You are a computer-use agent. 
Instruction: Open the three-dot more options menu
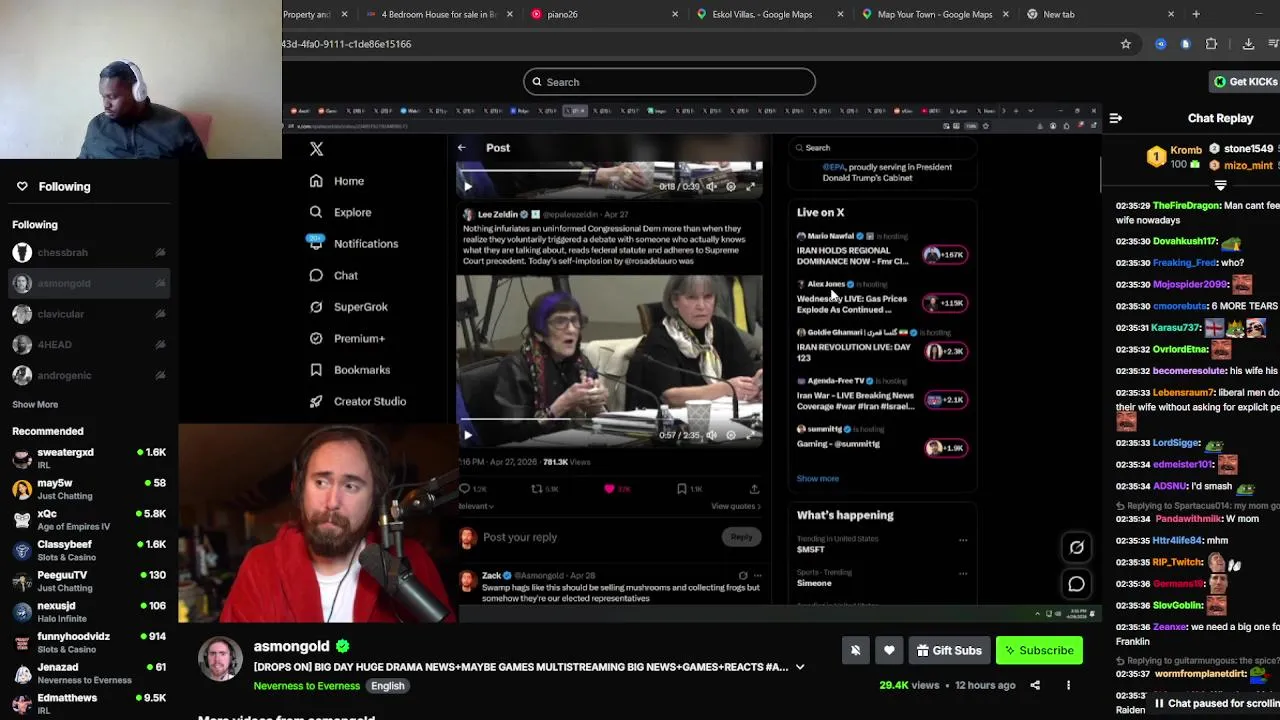click(1068, 686)
